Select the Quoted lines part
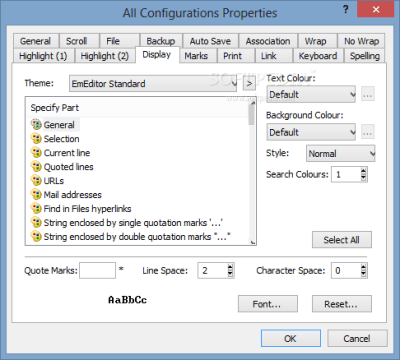The width and height of the screenshot is (400, 360). pos(69,167)
